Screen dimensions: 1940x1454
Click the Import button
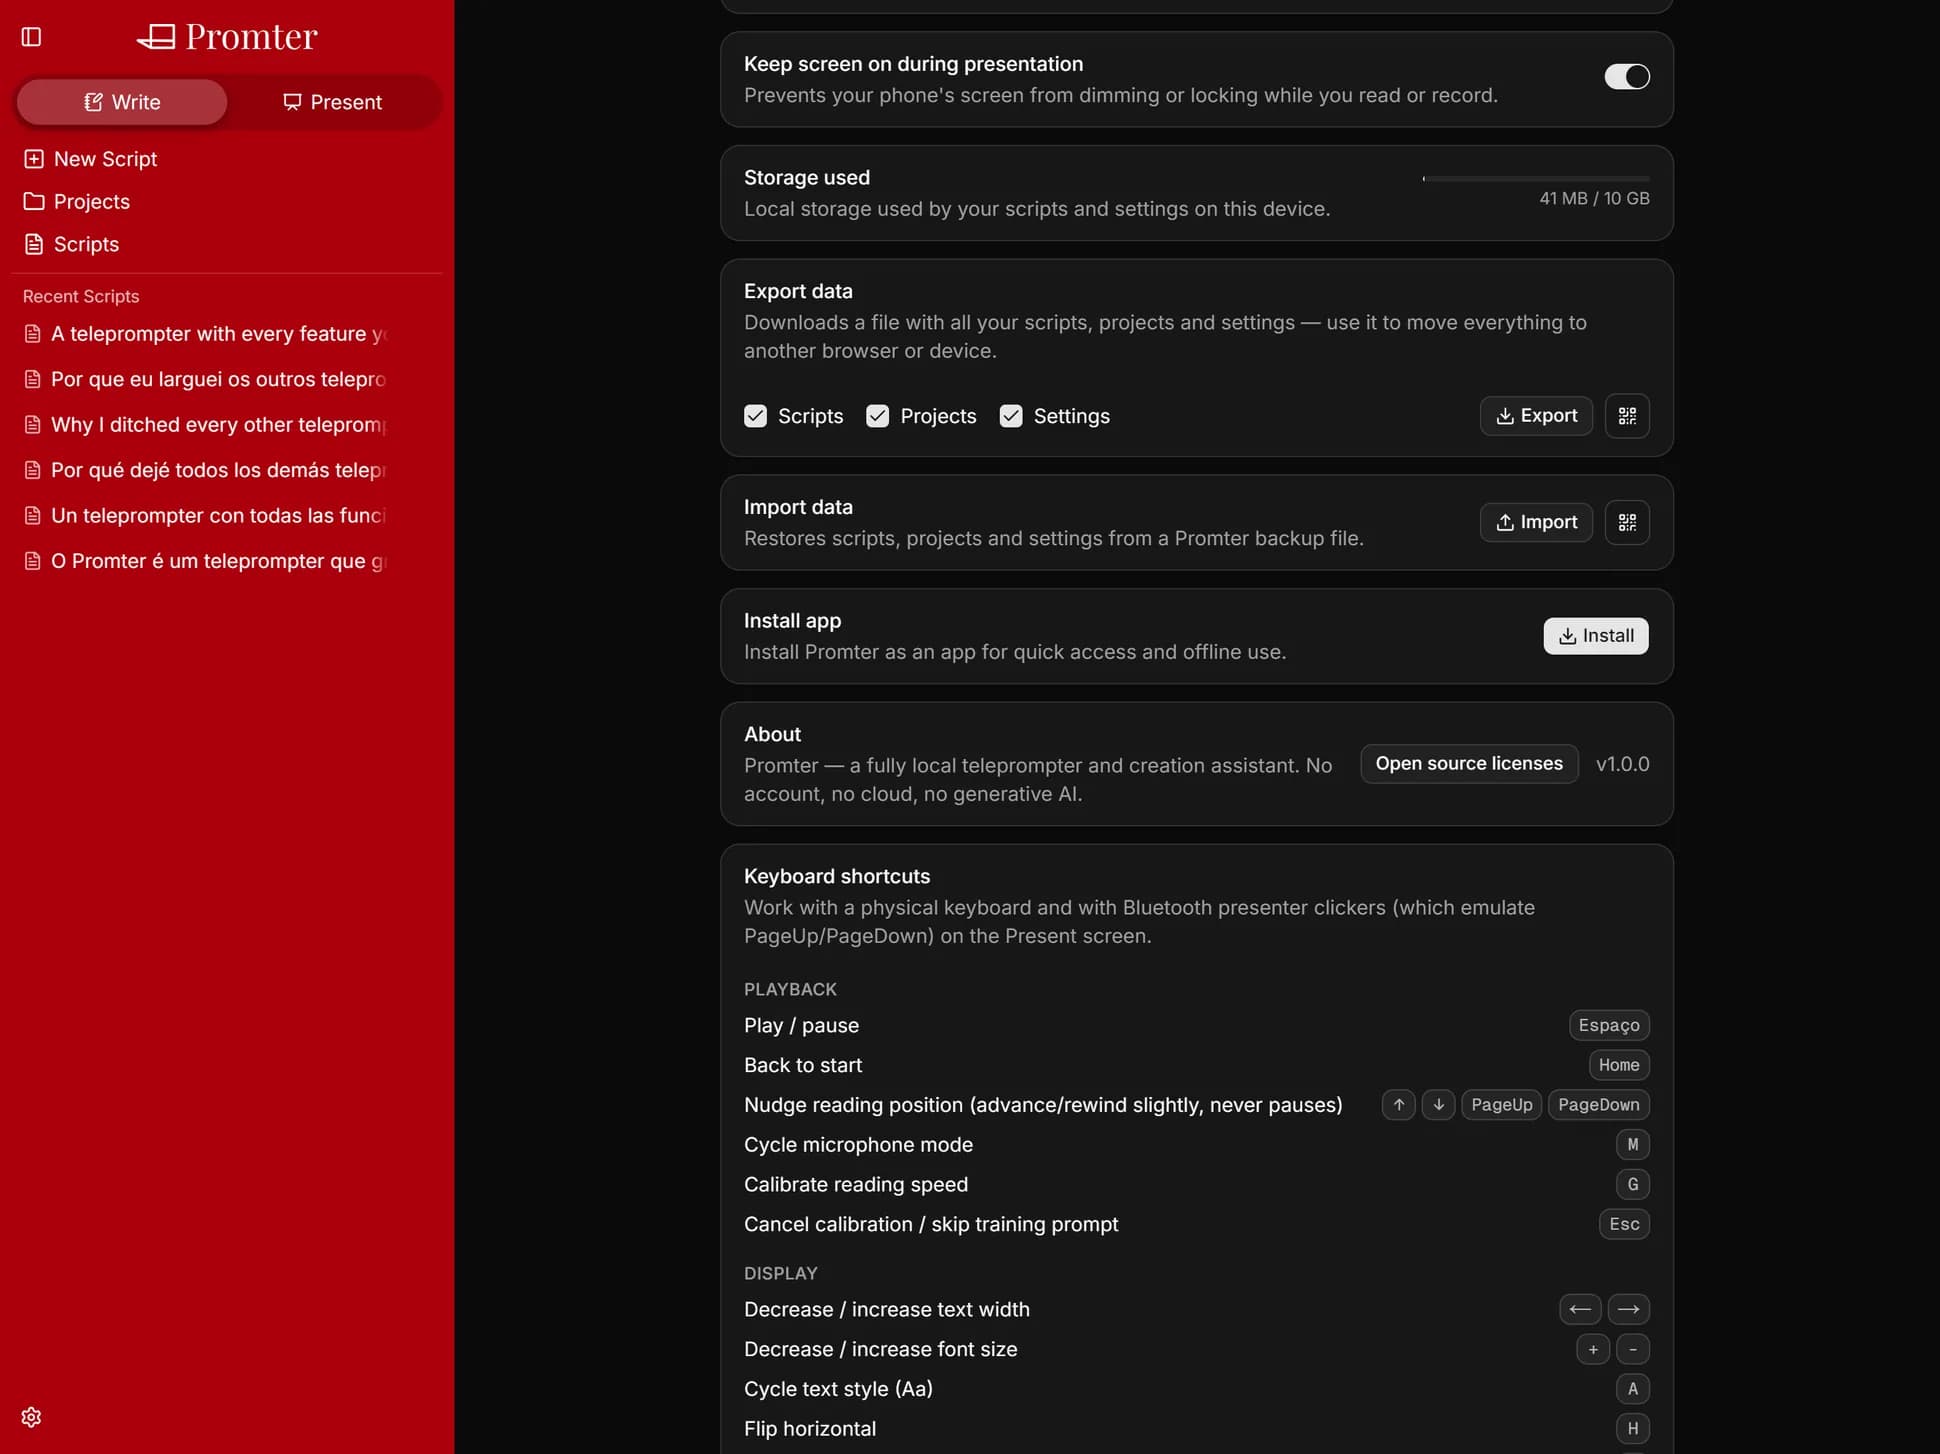tap(1536, 522)
